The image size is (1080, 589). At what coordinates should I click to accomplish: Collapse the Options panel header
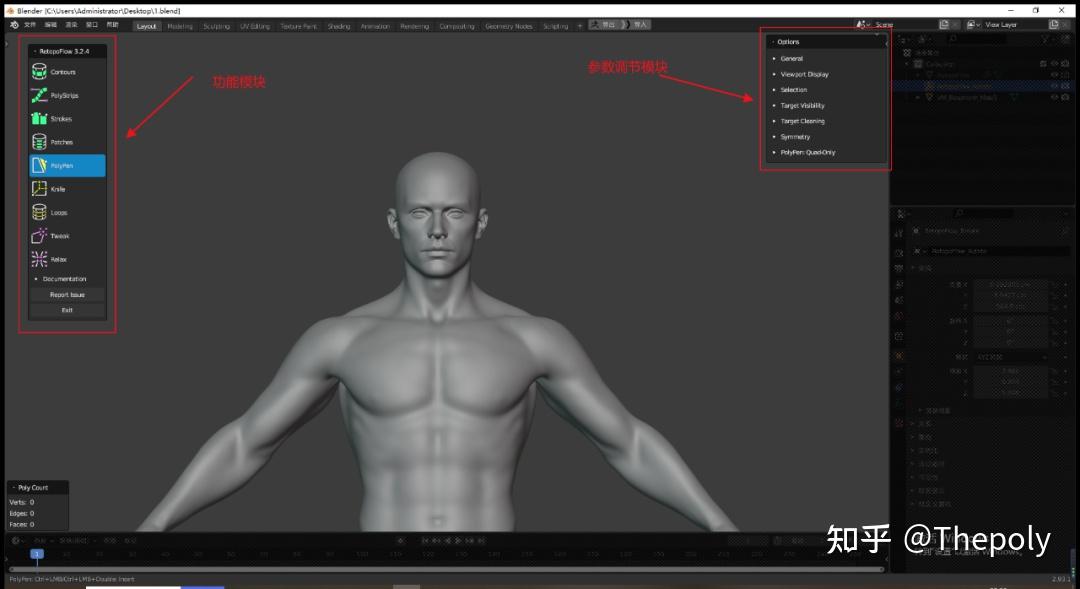(789, 41)
